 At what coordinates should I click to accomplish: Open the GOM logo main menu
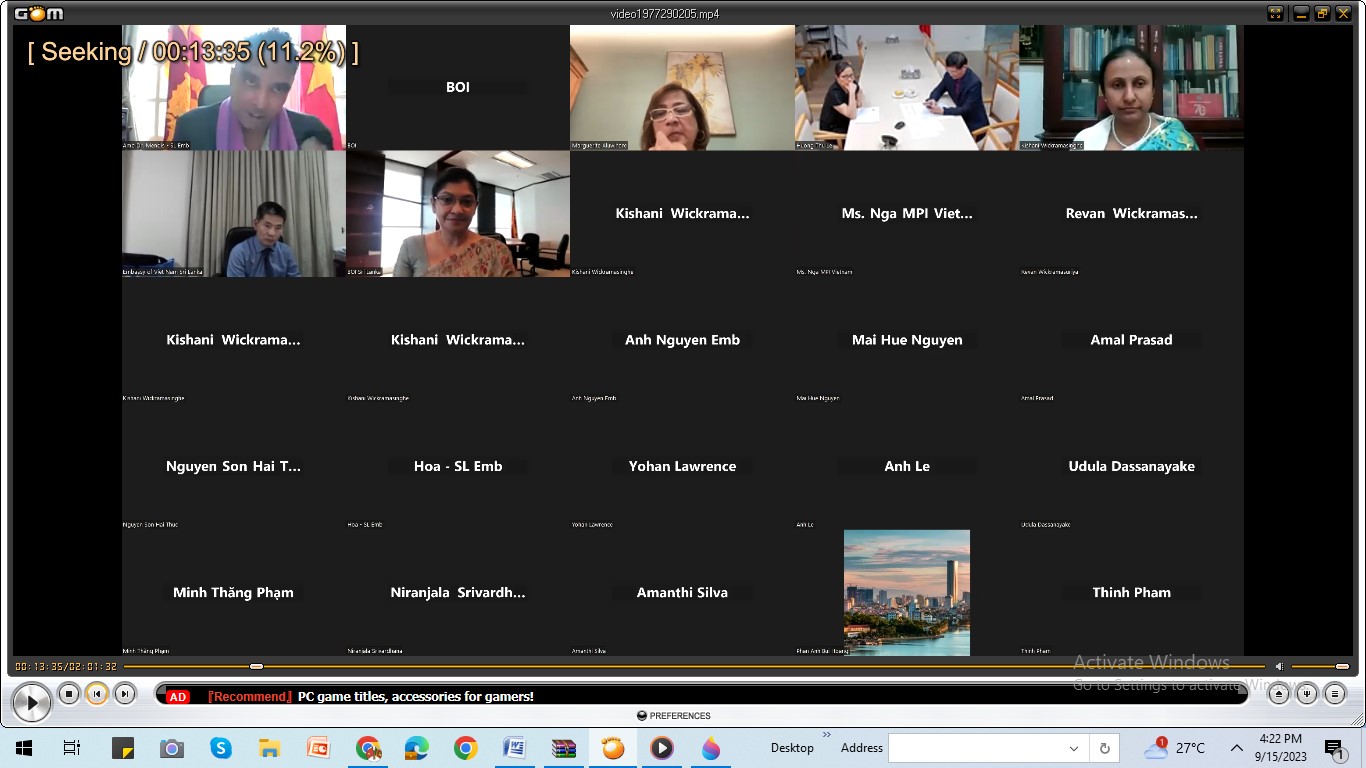[39, 13]
